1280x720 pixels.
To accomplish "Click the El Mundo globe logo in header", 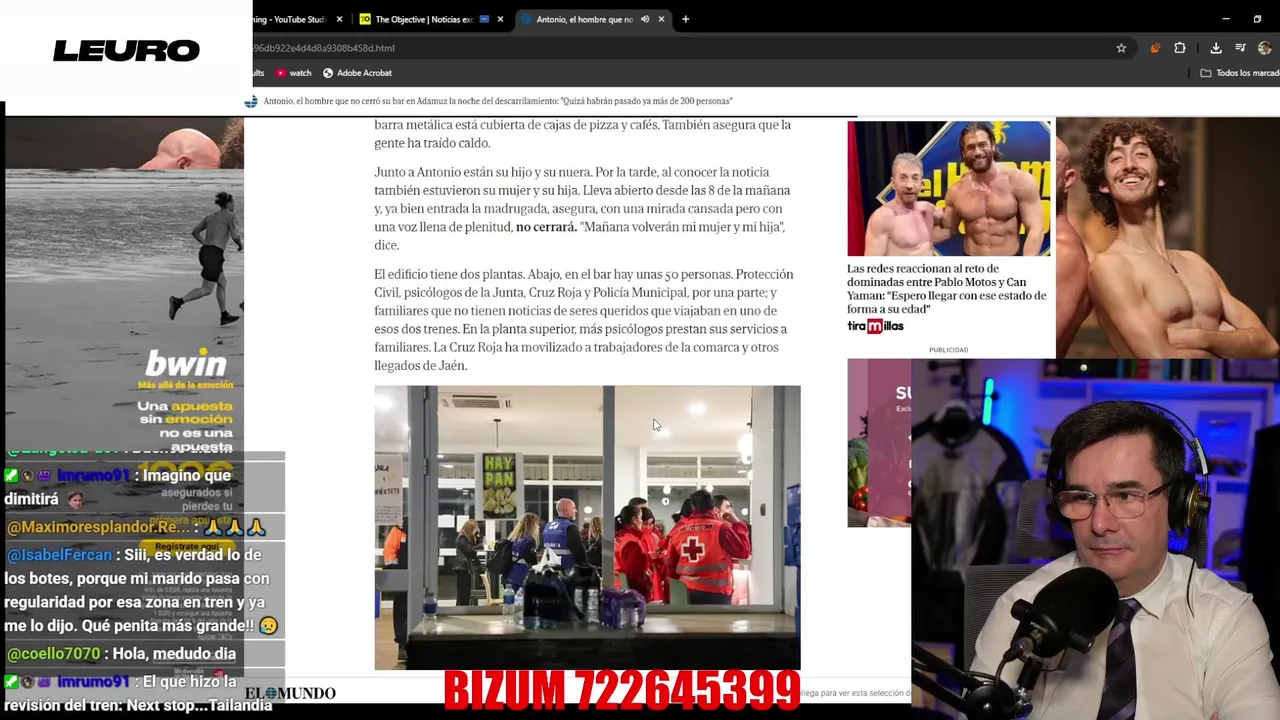I will 251,101.
